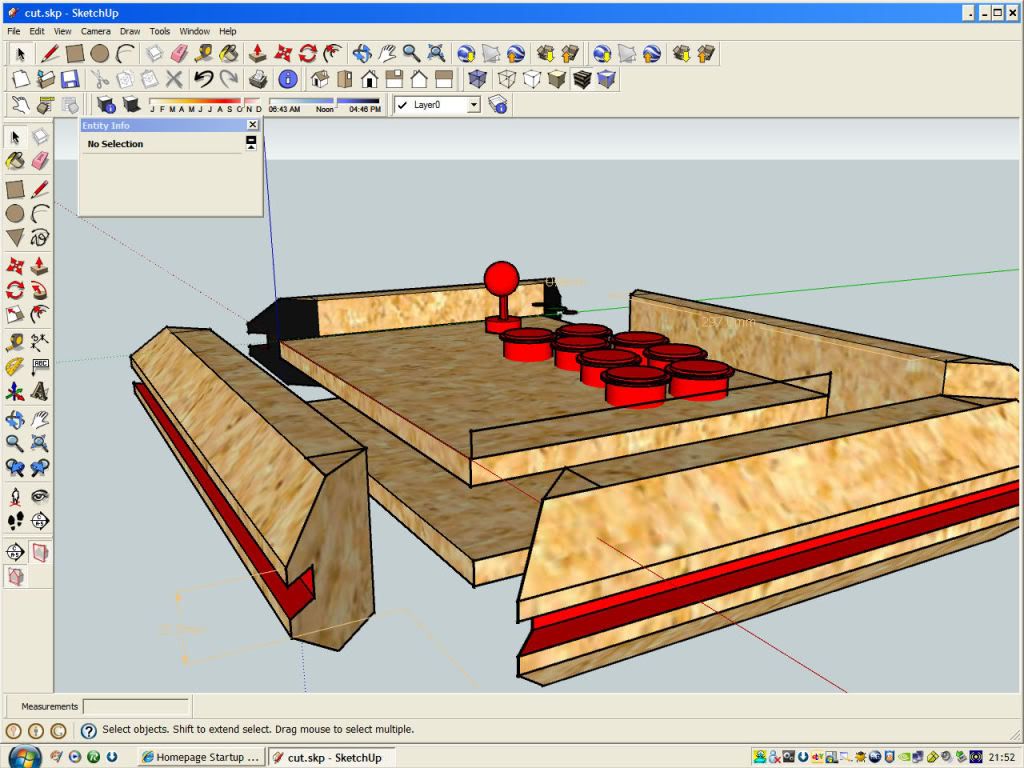Click the Copy icon
Image resolution: width=1024 pixels, height=768 pixels.
[125, 80]
